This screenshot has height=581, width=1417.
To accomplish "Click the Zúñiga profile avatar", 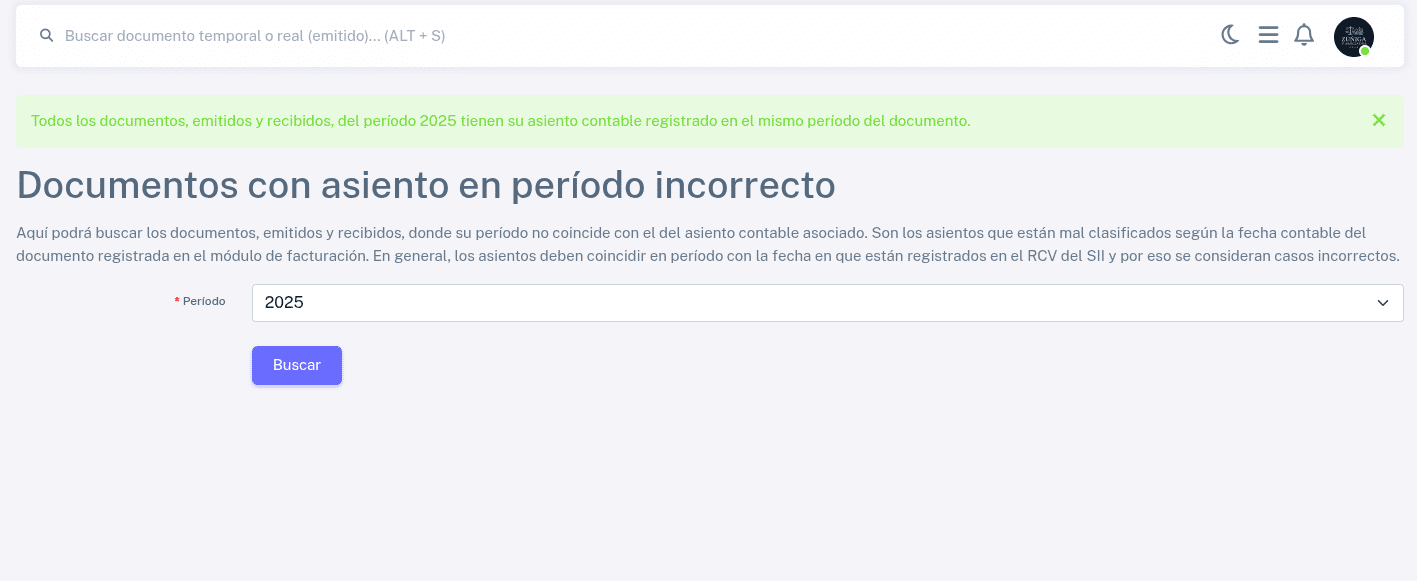I will [1354, 37].
